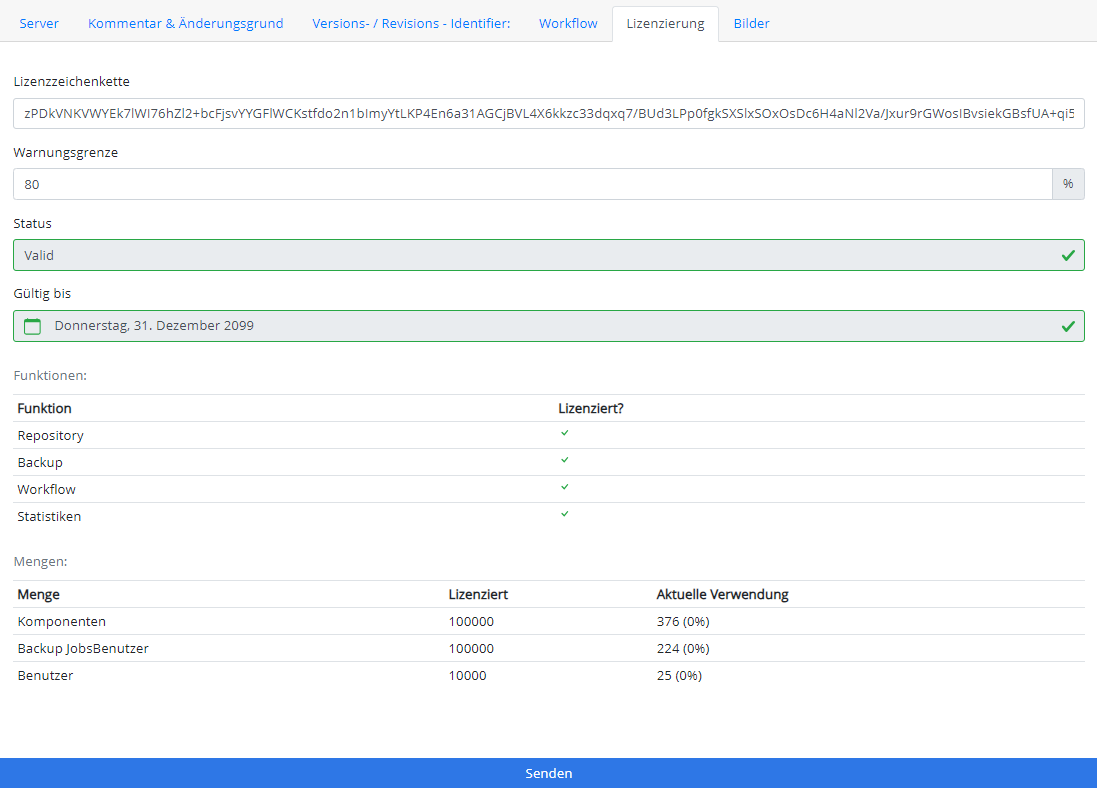Select the Lizenzierung tab
Image resolution: width=1097 pixels, height=788 pixels.
665,23
